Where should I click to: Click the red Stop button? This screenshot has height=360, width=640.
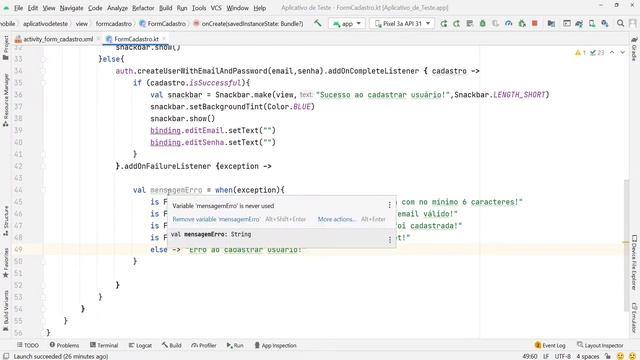click(535, 24)
